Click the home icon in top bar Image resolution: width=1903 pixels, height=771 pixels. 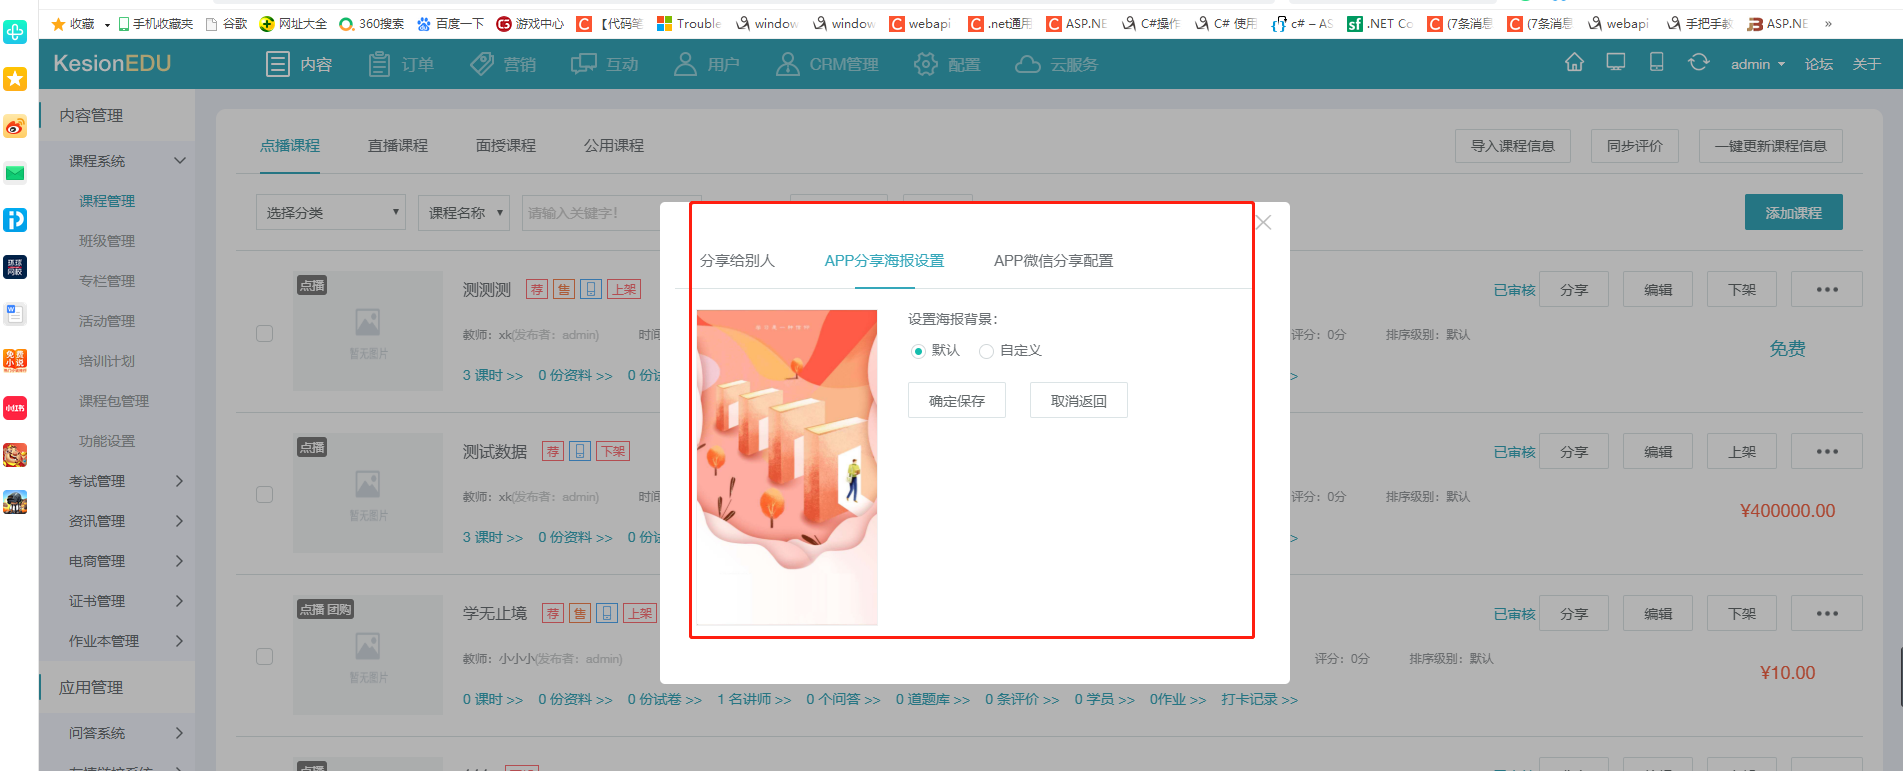point(1574,63)
